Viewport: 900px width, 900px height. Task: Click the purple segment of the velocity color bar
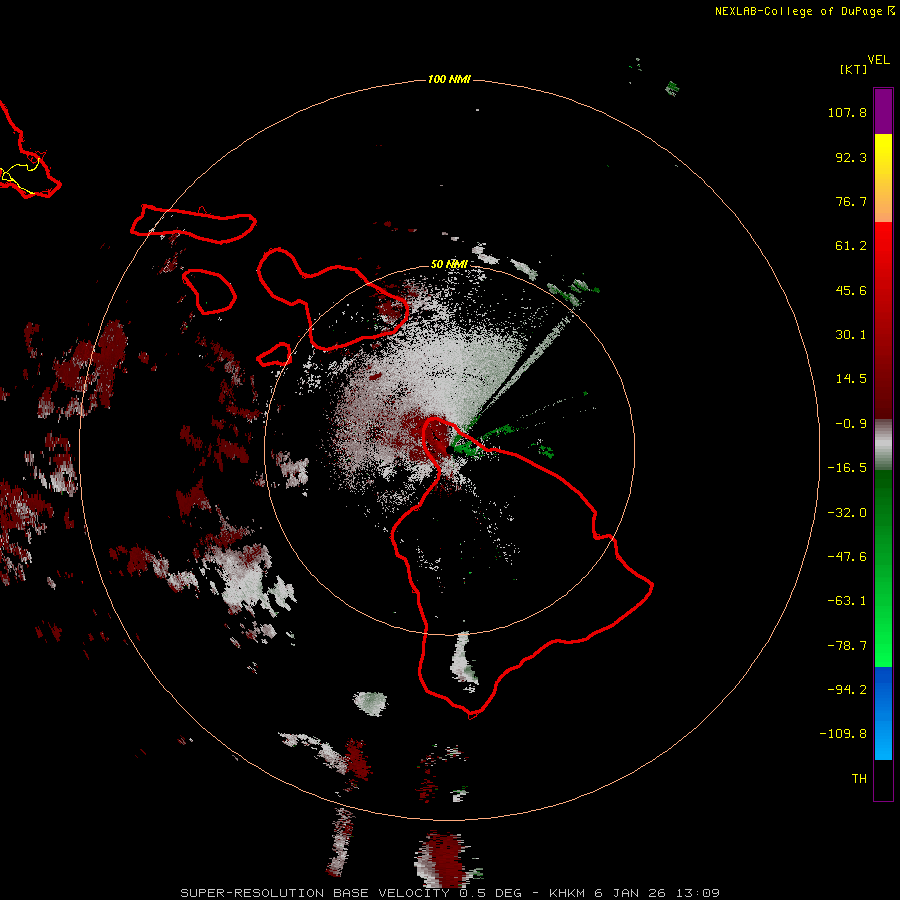[883, 111]
